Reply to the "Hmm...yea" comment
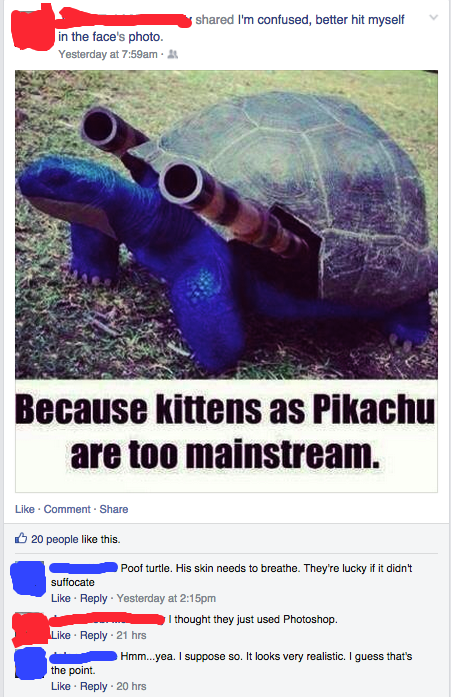Viewport: 451px width, 697px height. pos(94,686)
